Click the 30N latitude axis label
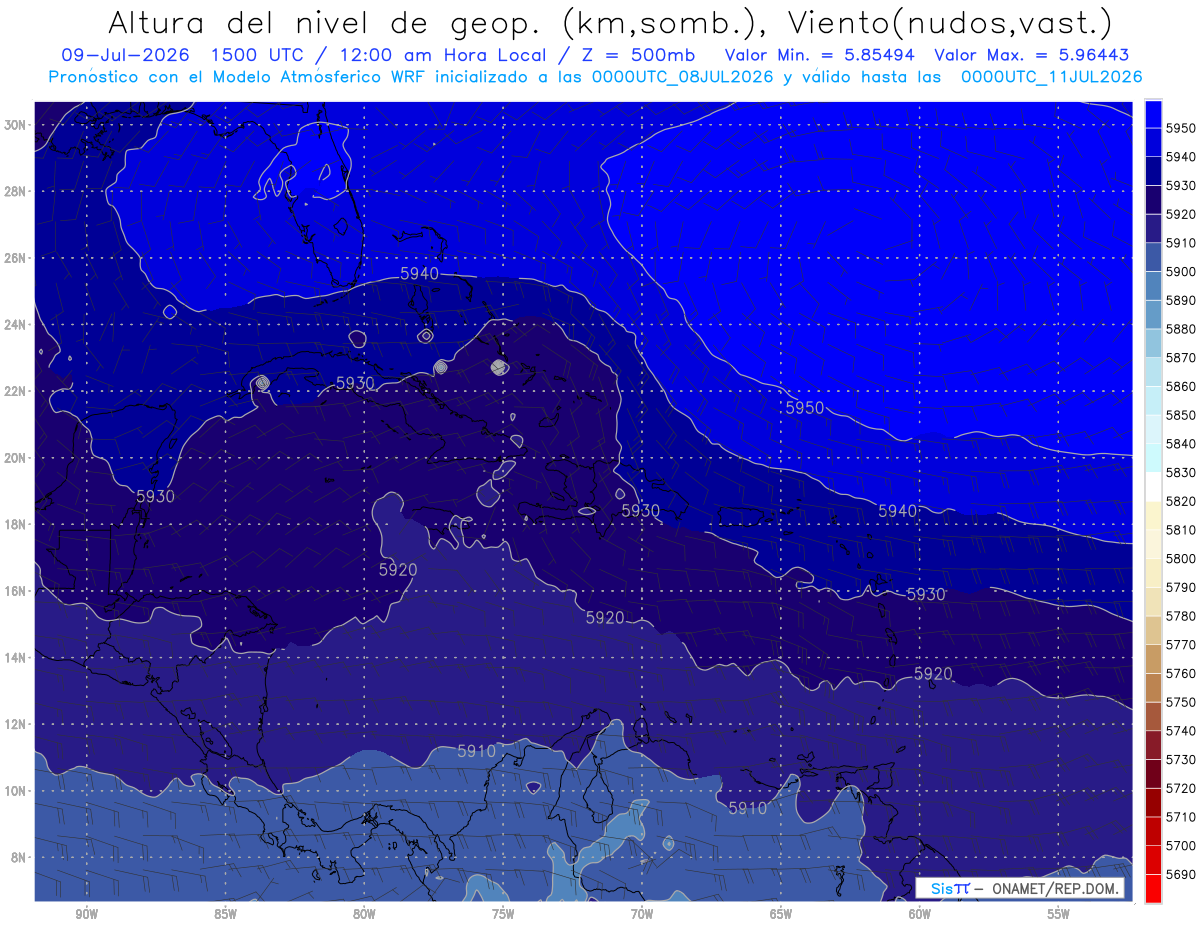Image resolution: width=1200 pixels, height=927 pixels. click(15, 125)
